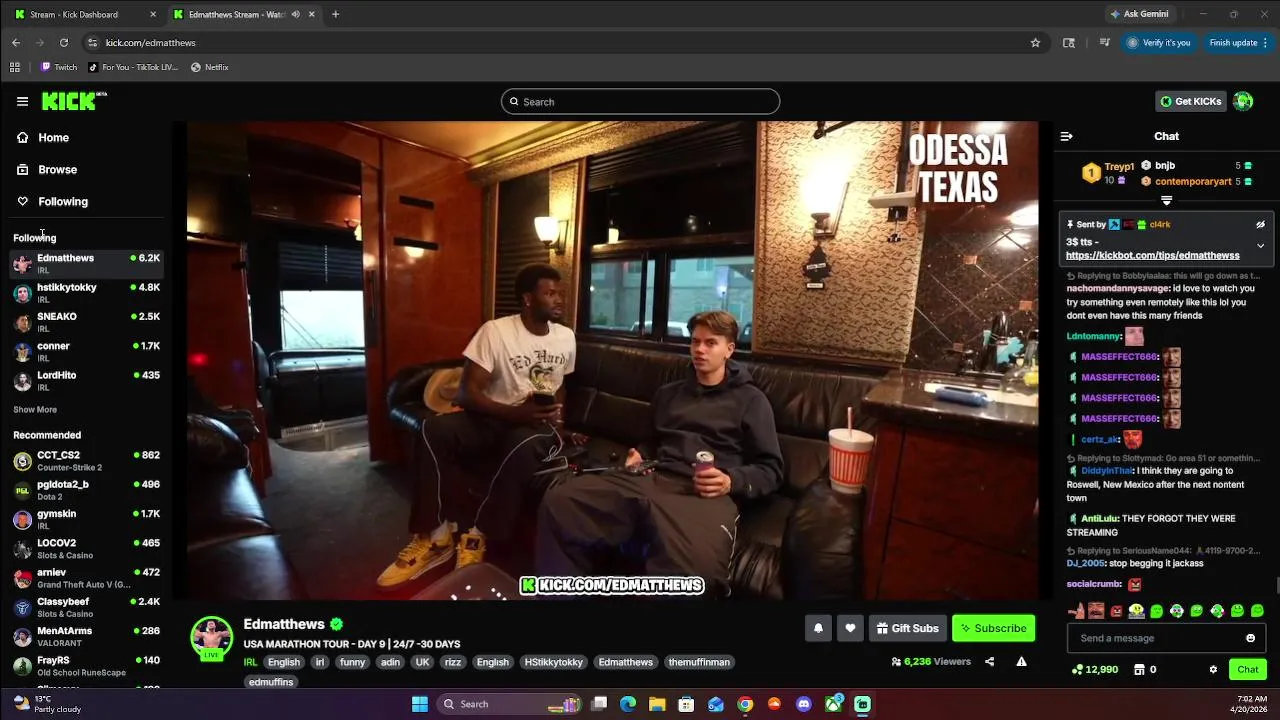Hide the pinned chat message

(x=1260, y=225)
